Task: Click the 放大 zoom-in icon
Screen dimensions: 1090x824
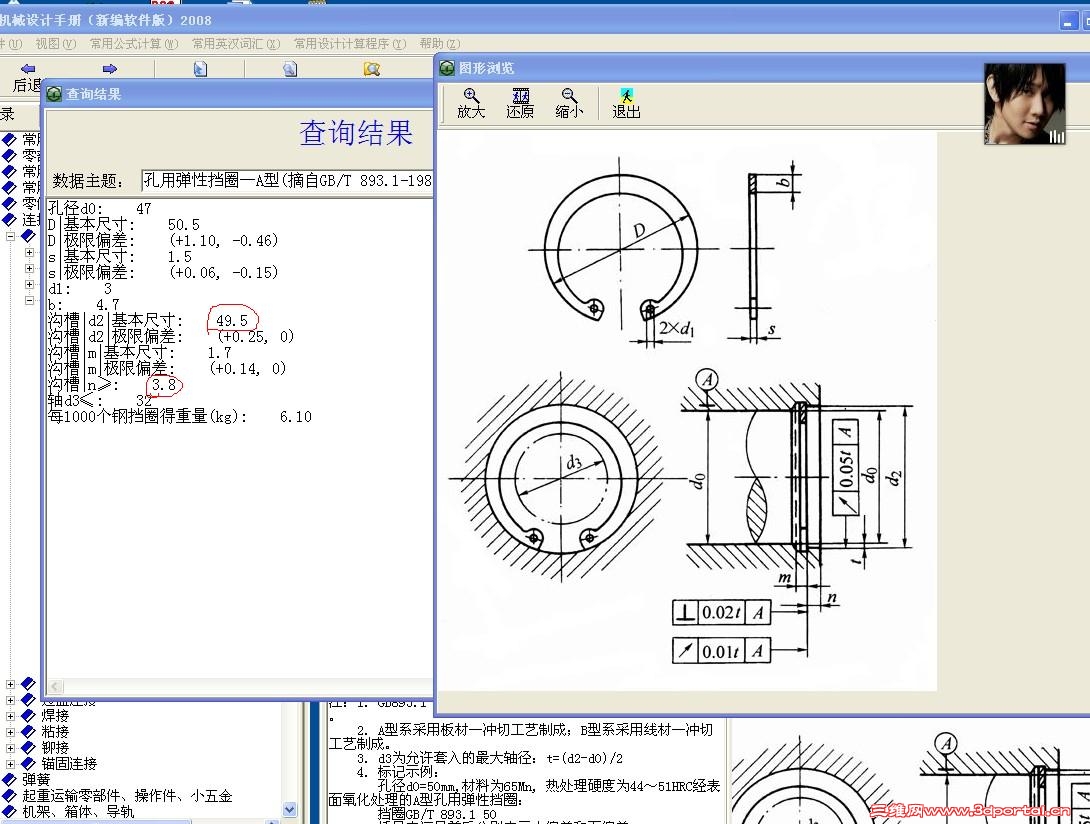Action: [x=471, y=95]
